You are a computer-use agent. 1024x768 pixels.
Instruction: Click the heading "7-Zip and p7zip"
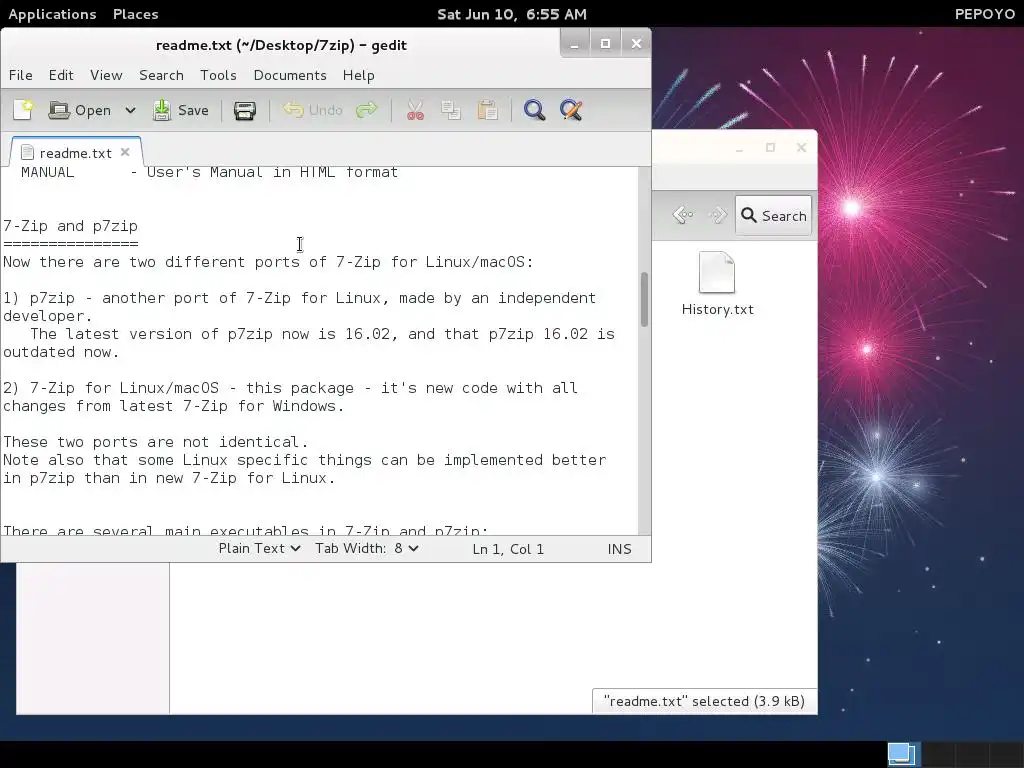(x=71, y=226)
